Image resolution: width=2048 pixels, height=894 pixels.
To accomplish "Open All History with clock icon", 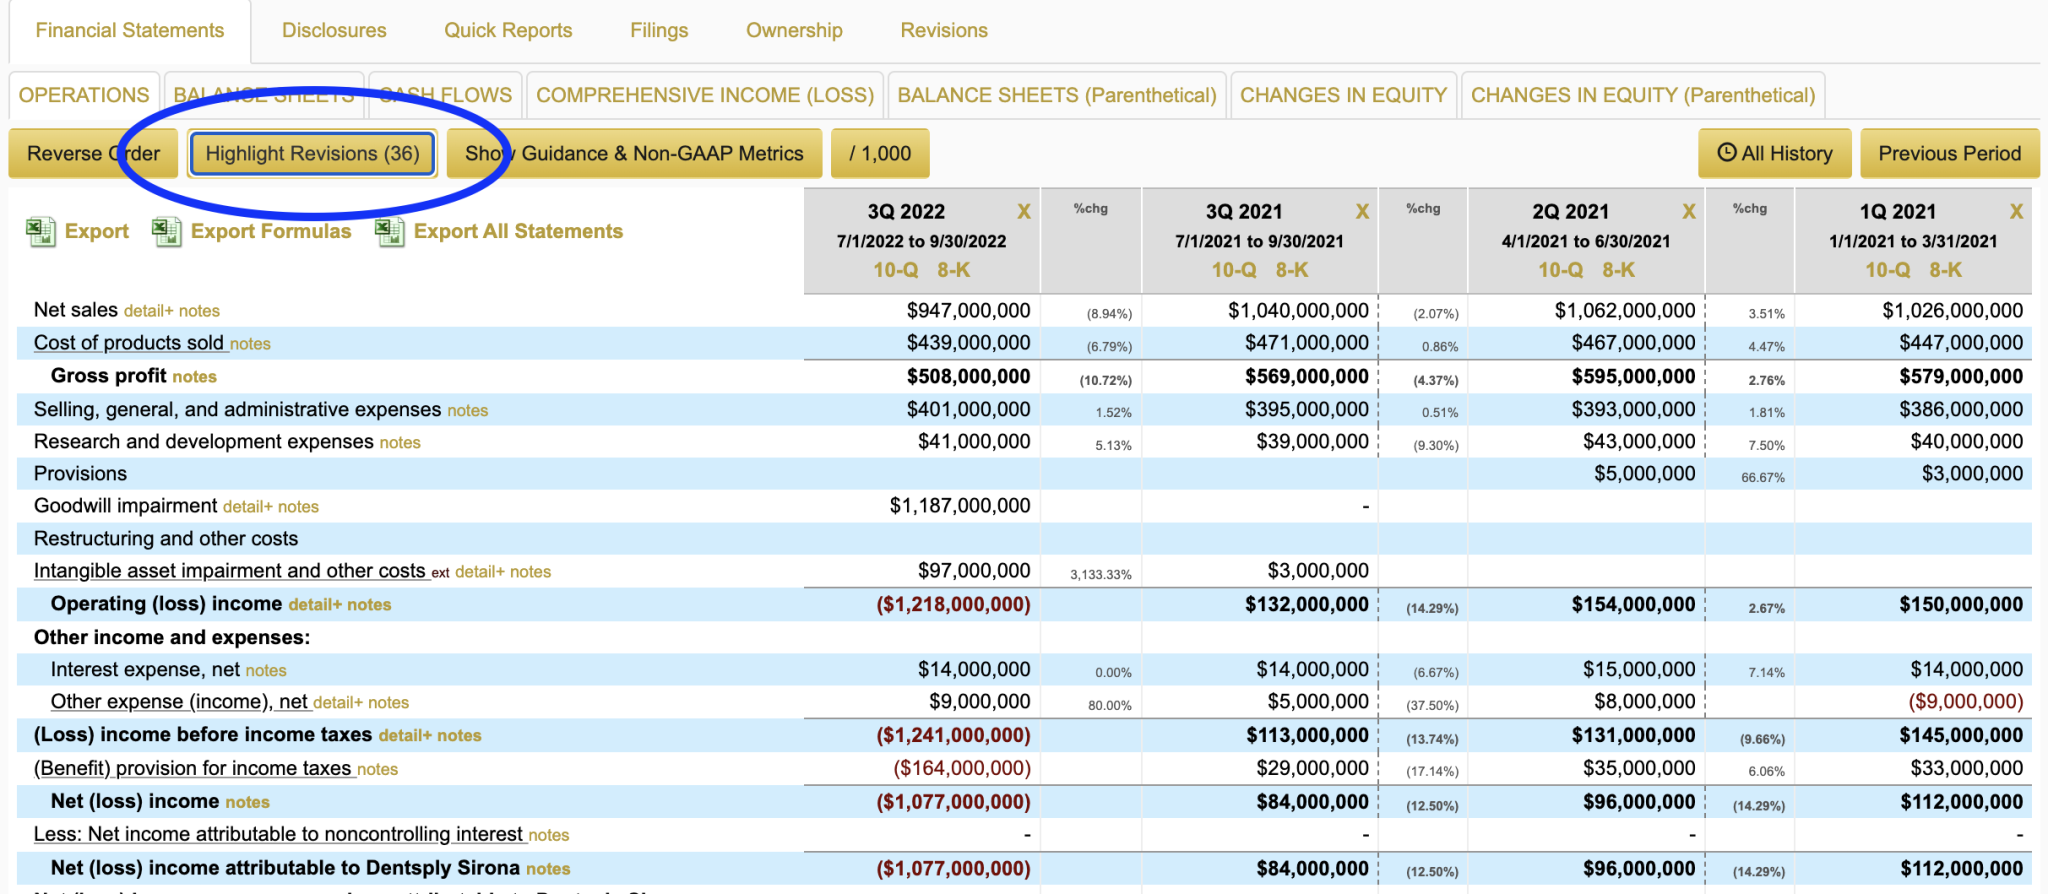I will pyautogui.click(x=1774, y=153).
